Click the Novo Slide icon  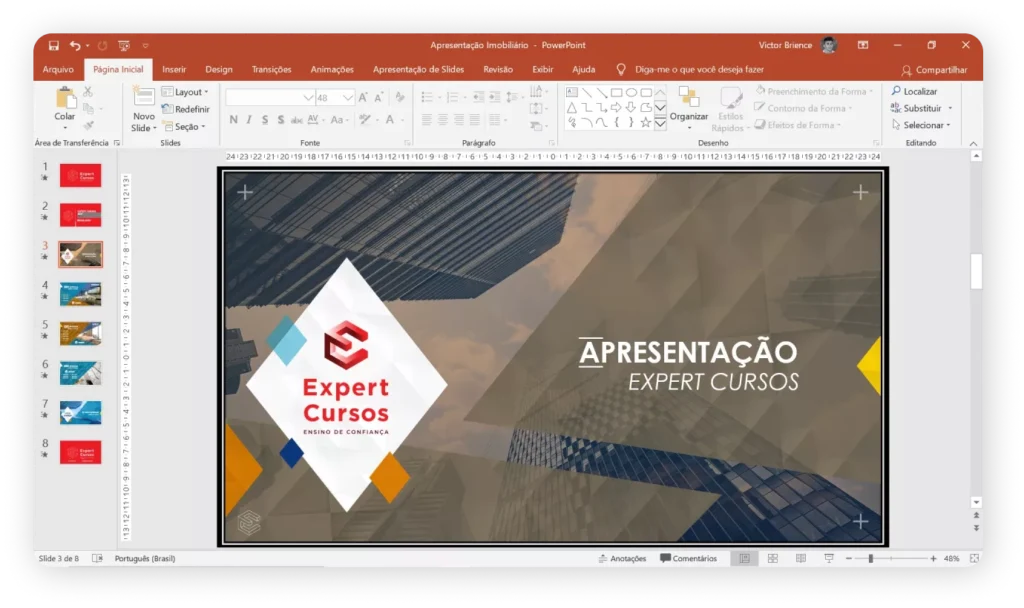coord(144,100)
